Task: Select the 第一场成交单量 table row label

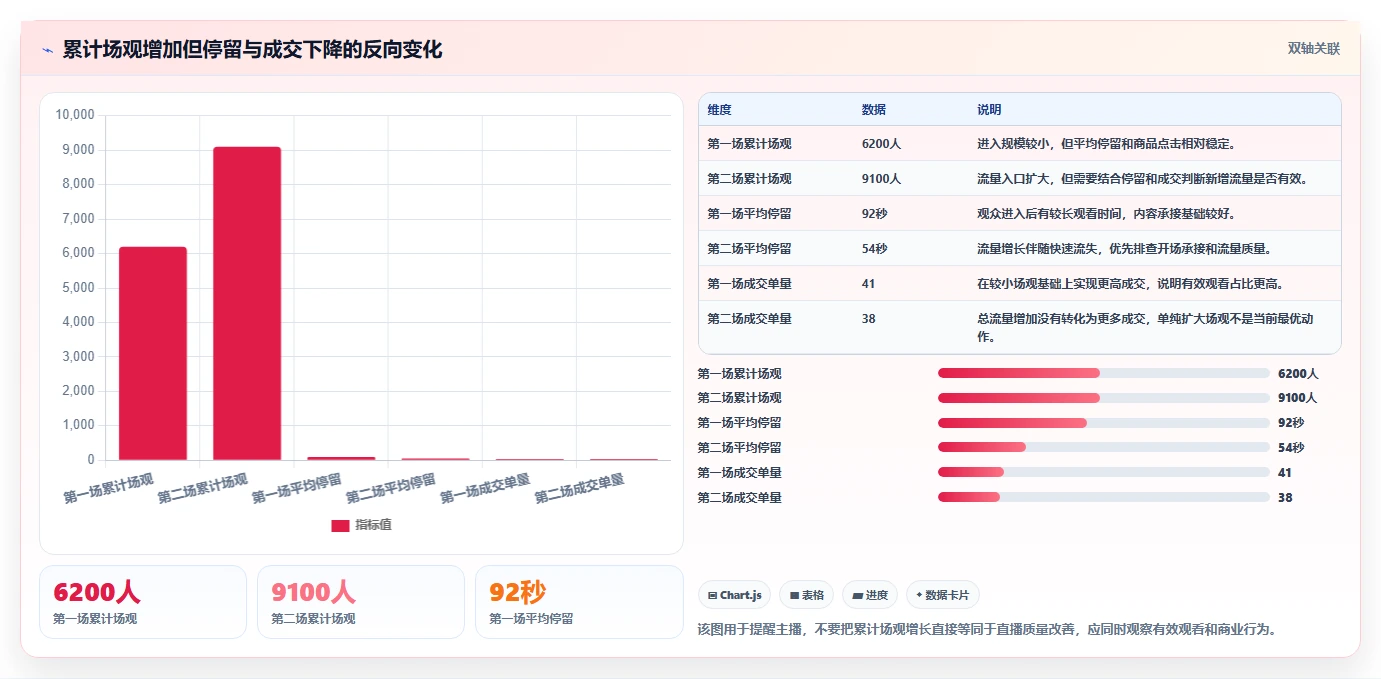Action: pos(749,284)
